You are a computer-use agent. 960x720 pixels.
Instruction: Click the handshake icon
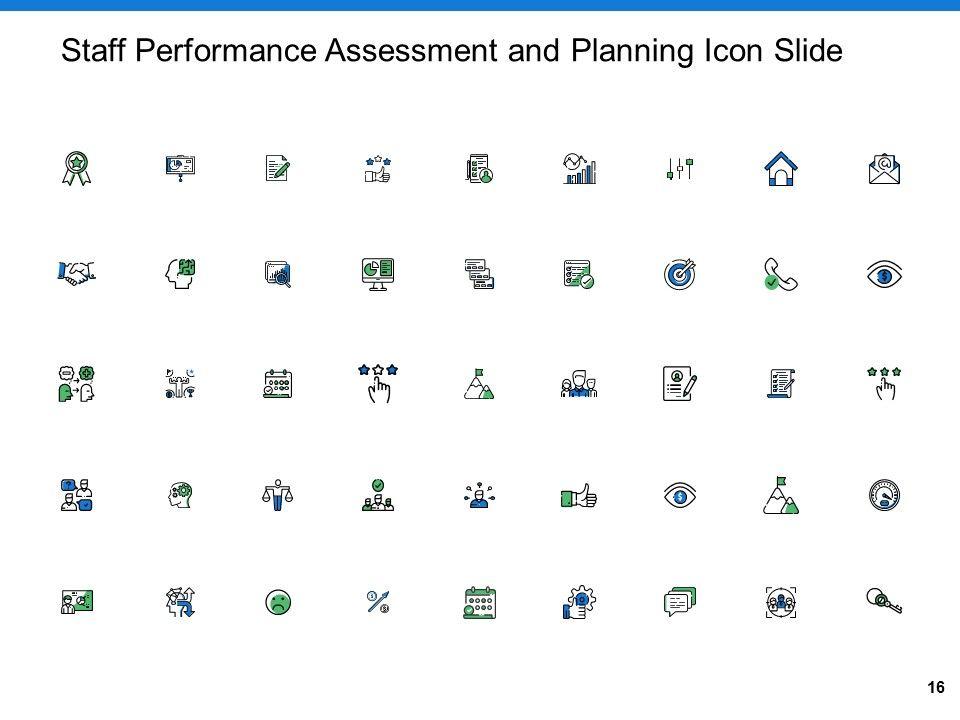tap(75, 272)
